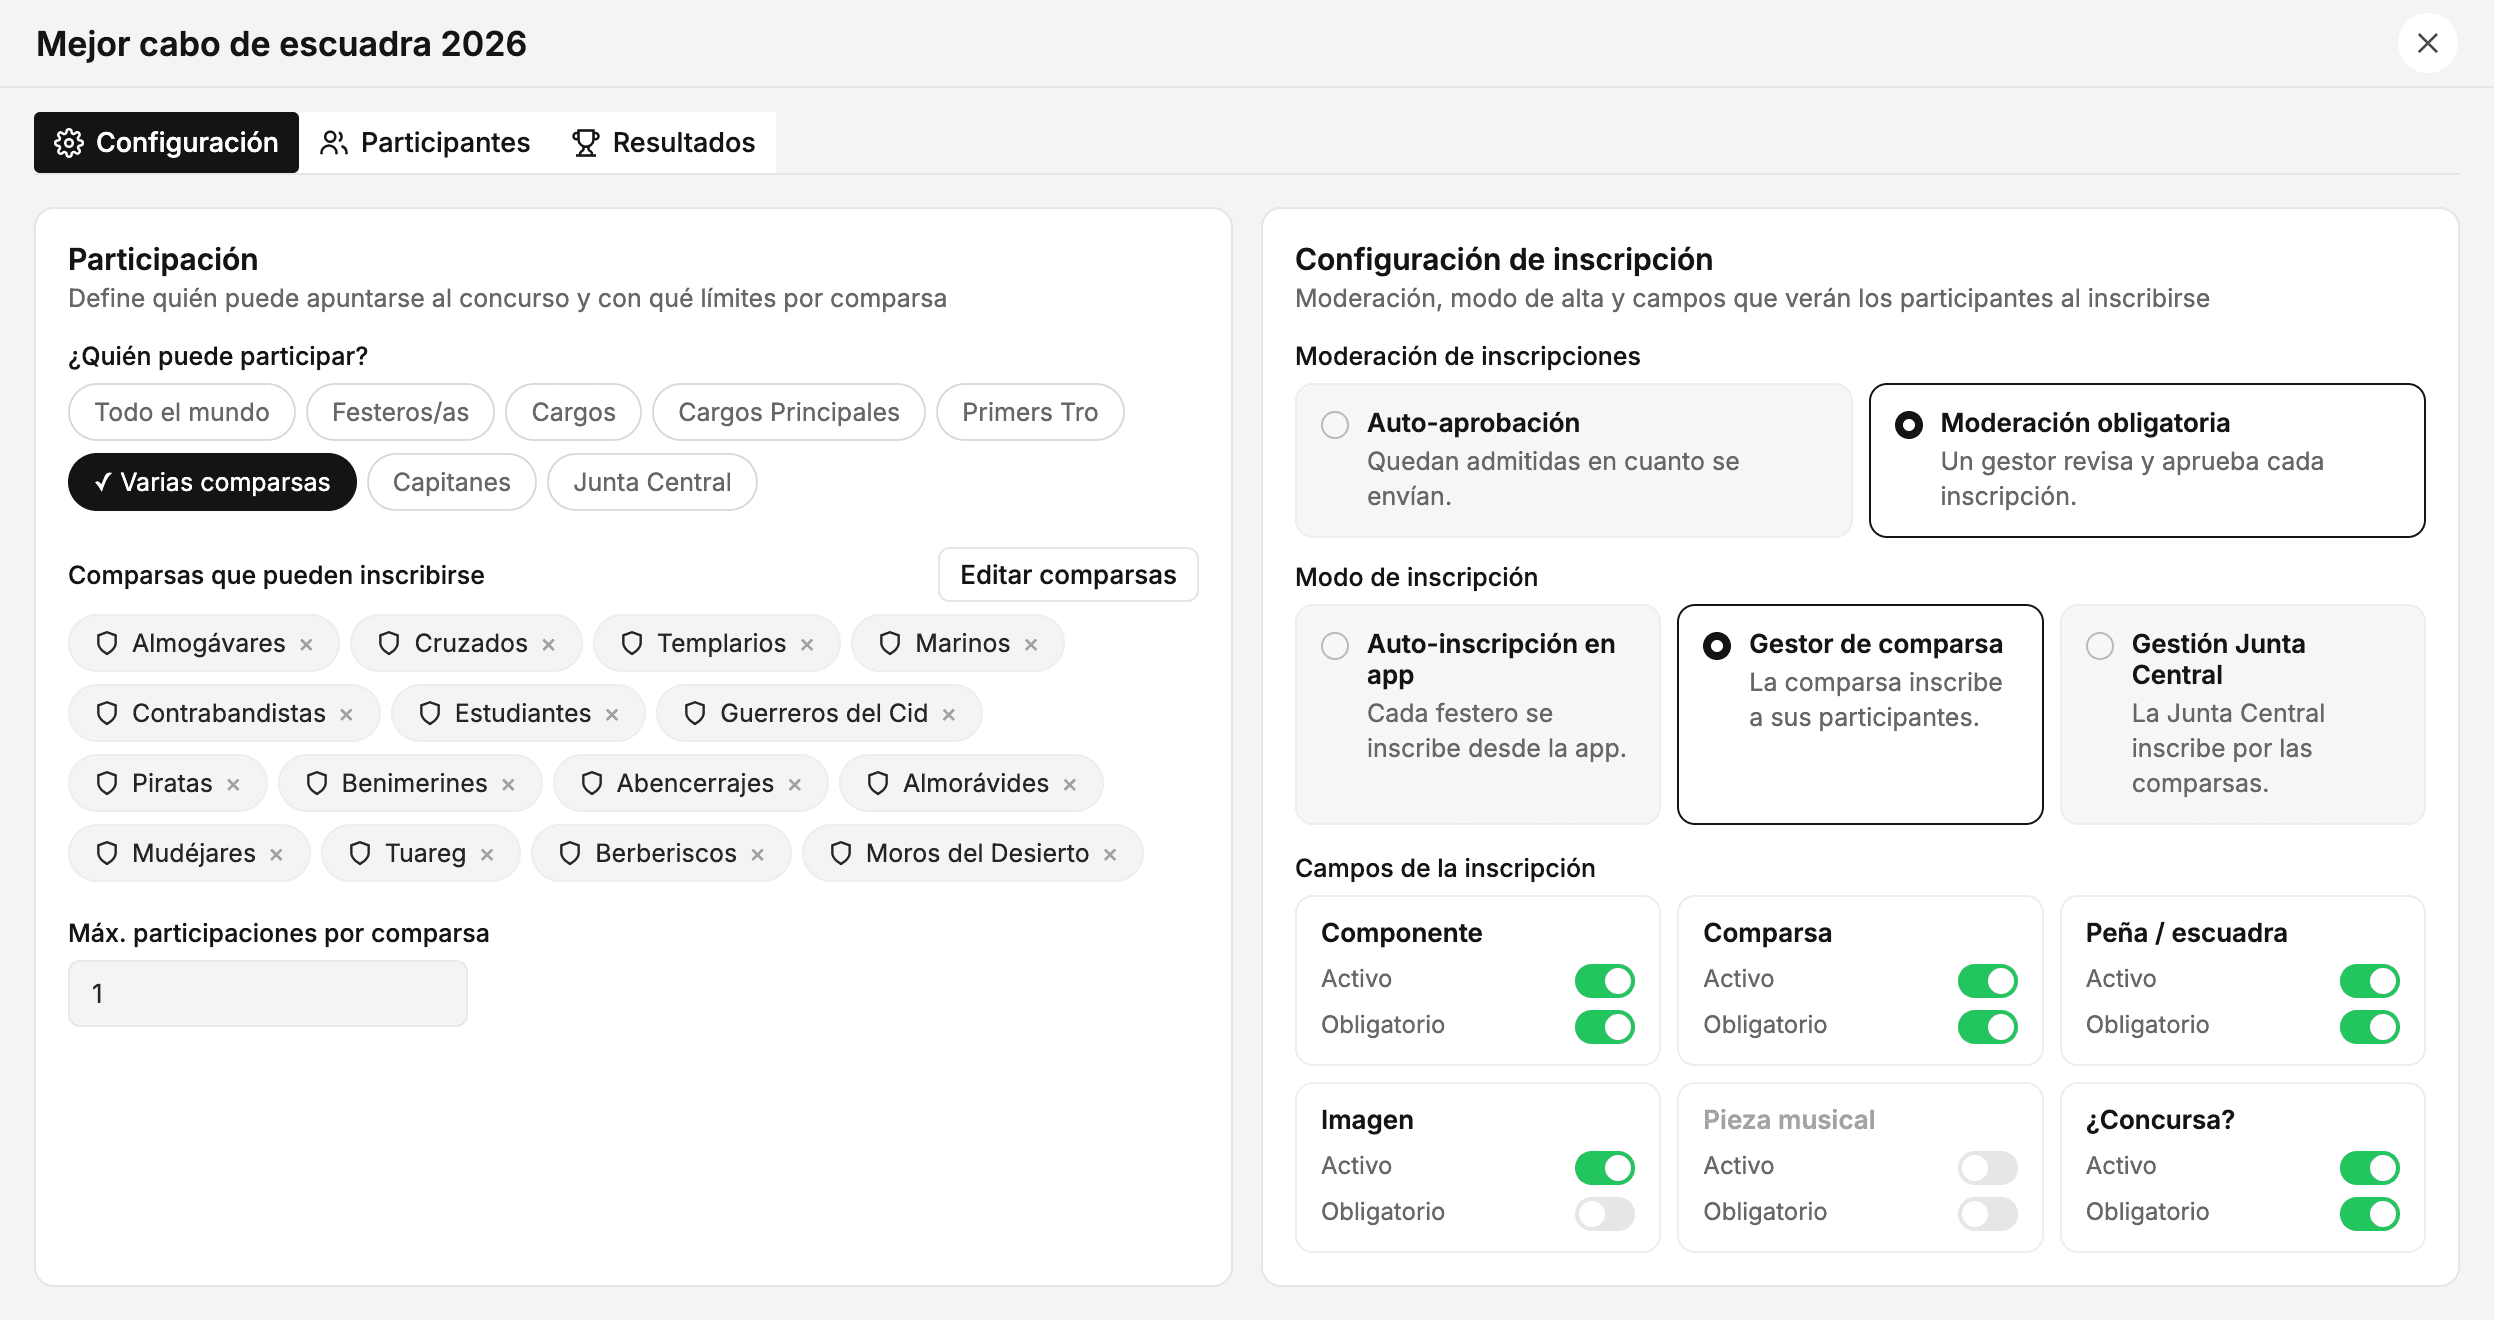Toggle Componente Obligatorio switch

click(1605, 1026)
